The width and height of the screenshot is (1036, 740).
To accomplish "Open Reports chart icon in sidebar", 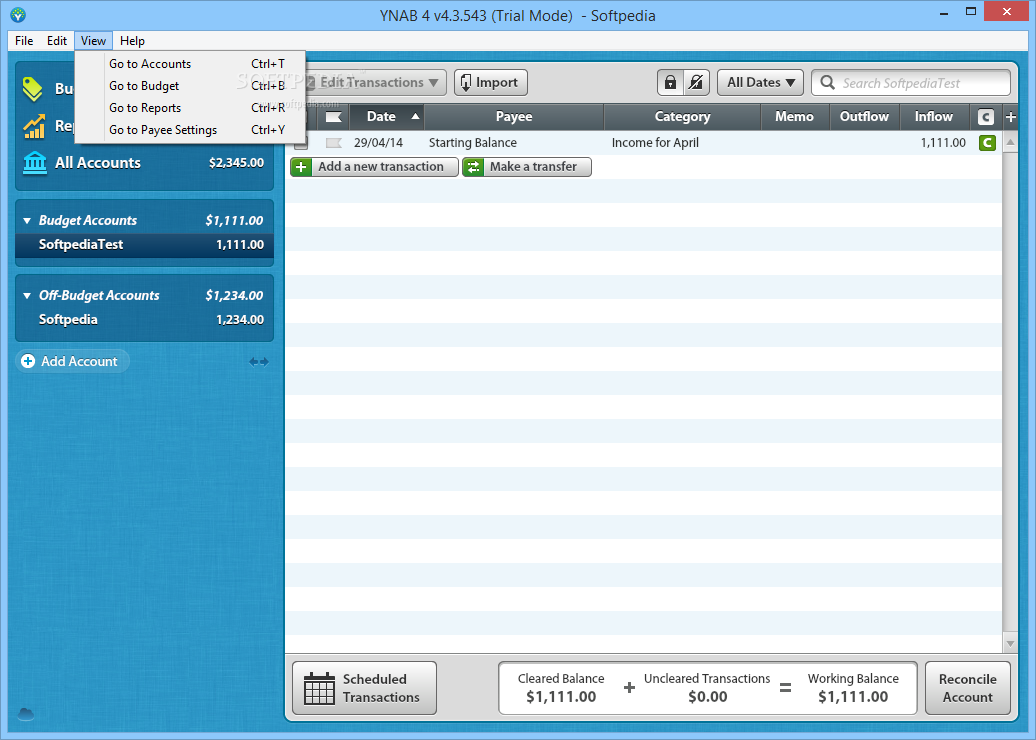I will point(34,126).
